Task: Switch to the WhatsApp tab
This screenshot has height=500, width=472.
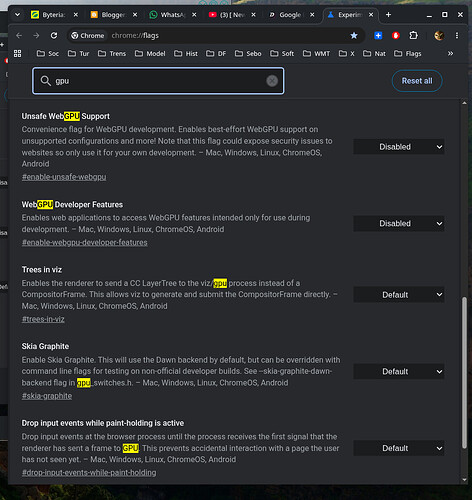Action: (173, 15)
